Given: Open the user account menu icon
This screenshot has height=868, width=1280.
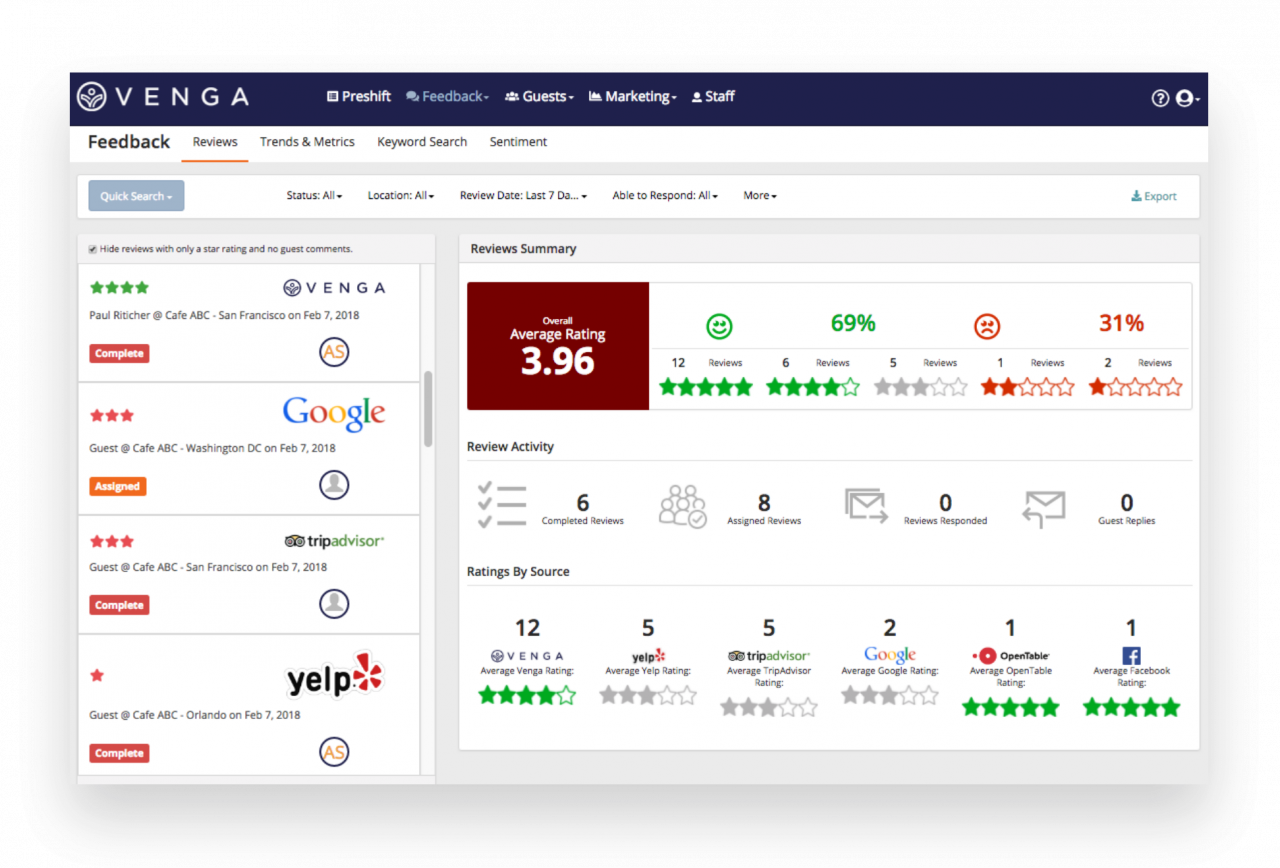Looking at the screenshot, I should pyautogui.click(x=1188, y=98).
